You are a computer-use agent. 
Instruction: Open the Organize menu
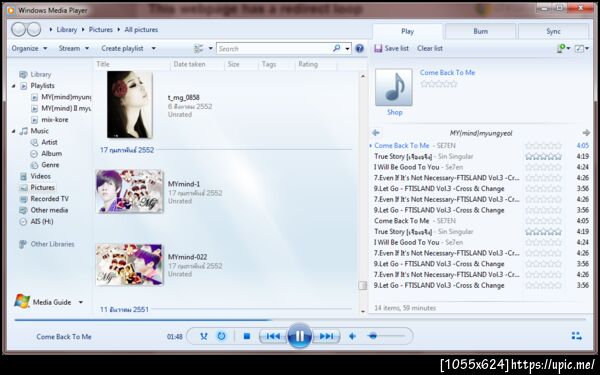(x=29, y=48)
